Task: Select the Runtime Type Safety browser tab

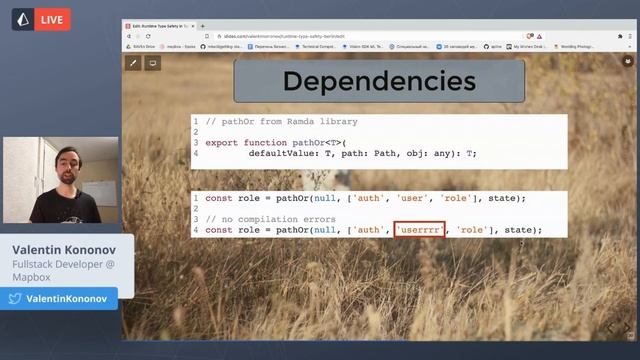Action: 160,26
